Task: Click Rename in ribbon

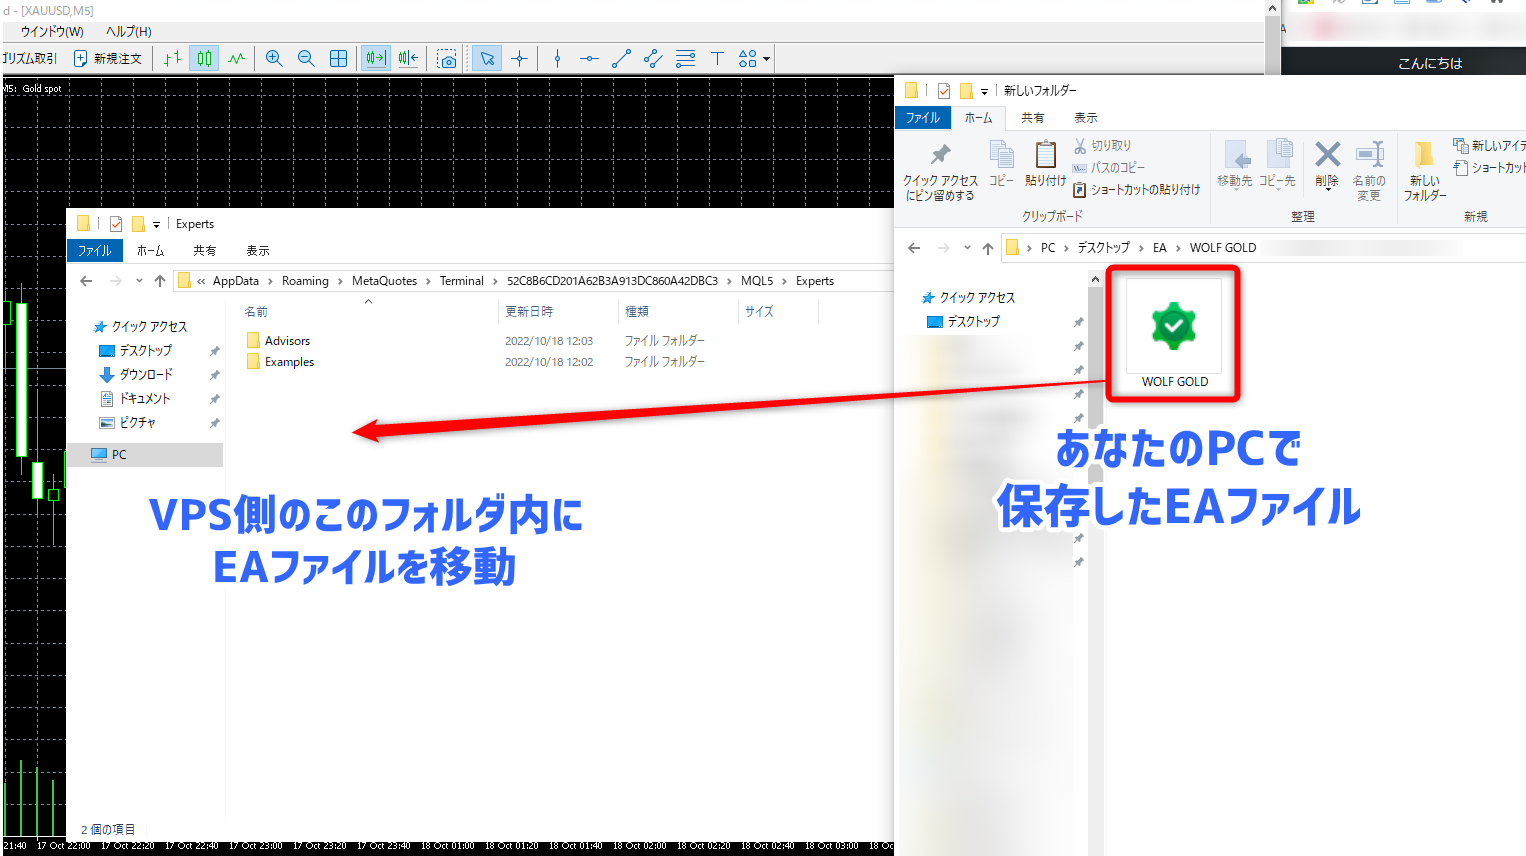Action: coord(1369,171)
